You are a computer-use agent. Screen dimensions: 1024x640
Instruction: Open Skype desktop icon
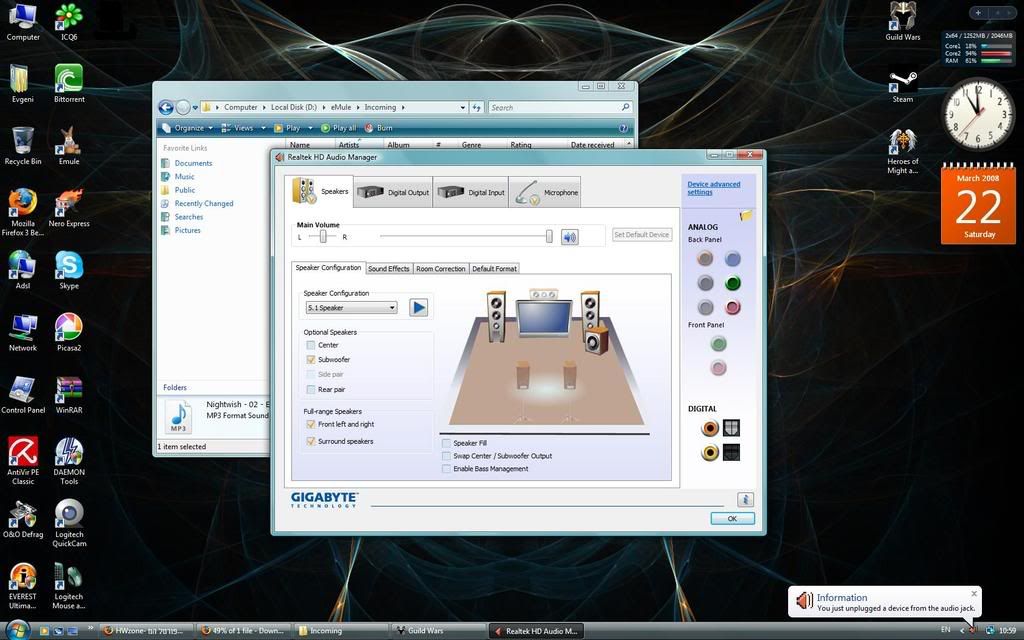click(69, 270)
